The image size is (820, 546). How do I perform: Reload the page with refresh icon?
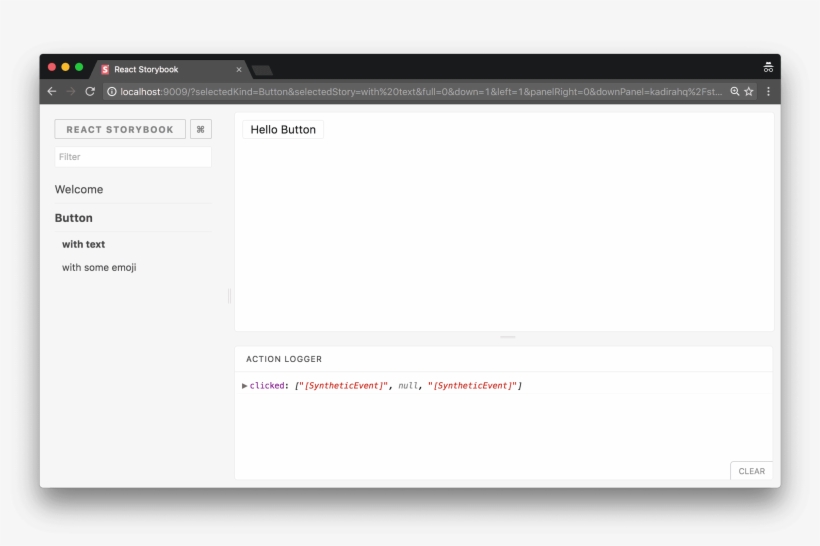(90, 92)
